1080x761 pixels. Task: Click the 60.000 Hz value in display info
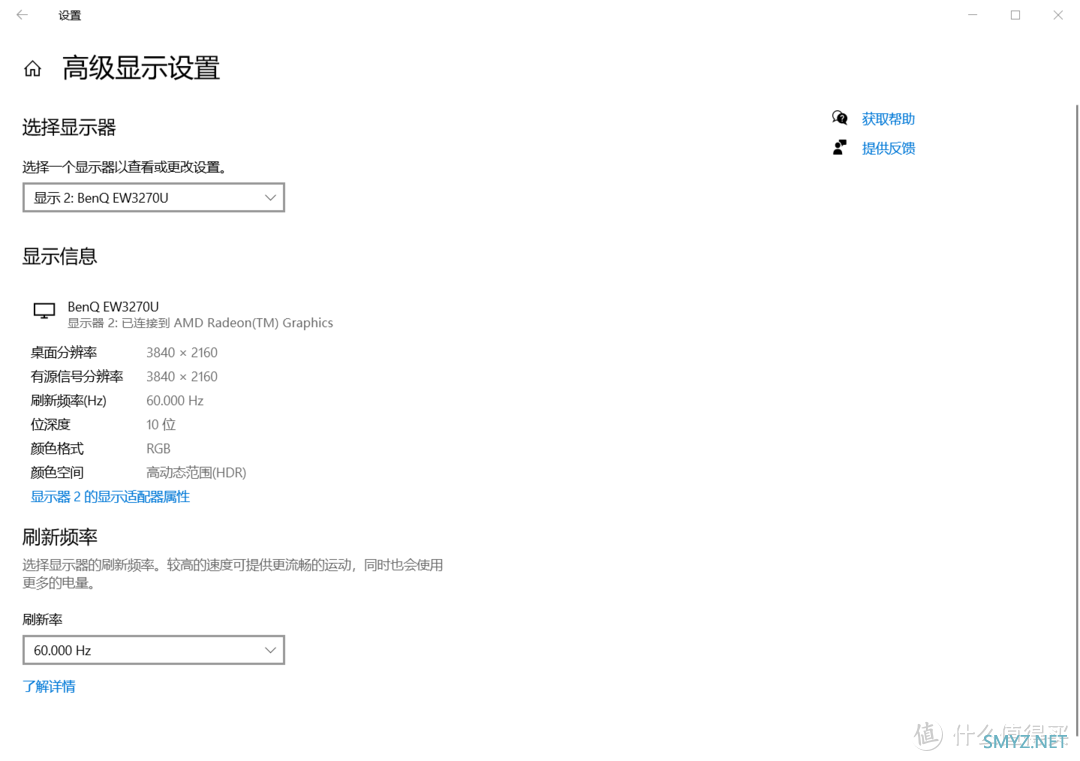(175, 401)
